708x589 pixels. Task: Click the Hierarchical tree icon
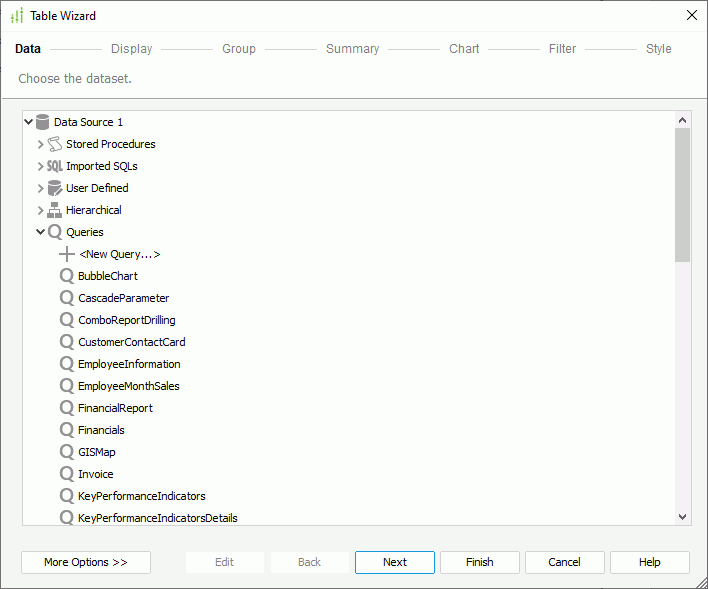[x=55, y=210]
